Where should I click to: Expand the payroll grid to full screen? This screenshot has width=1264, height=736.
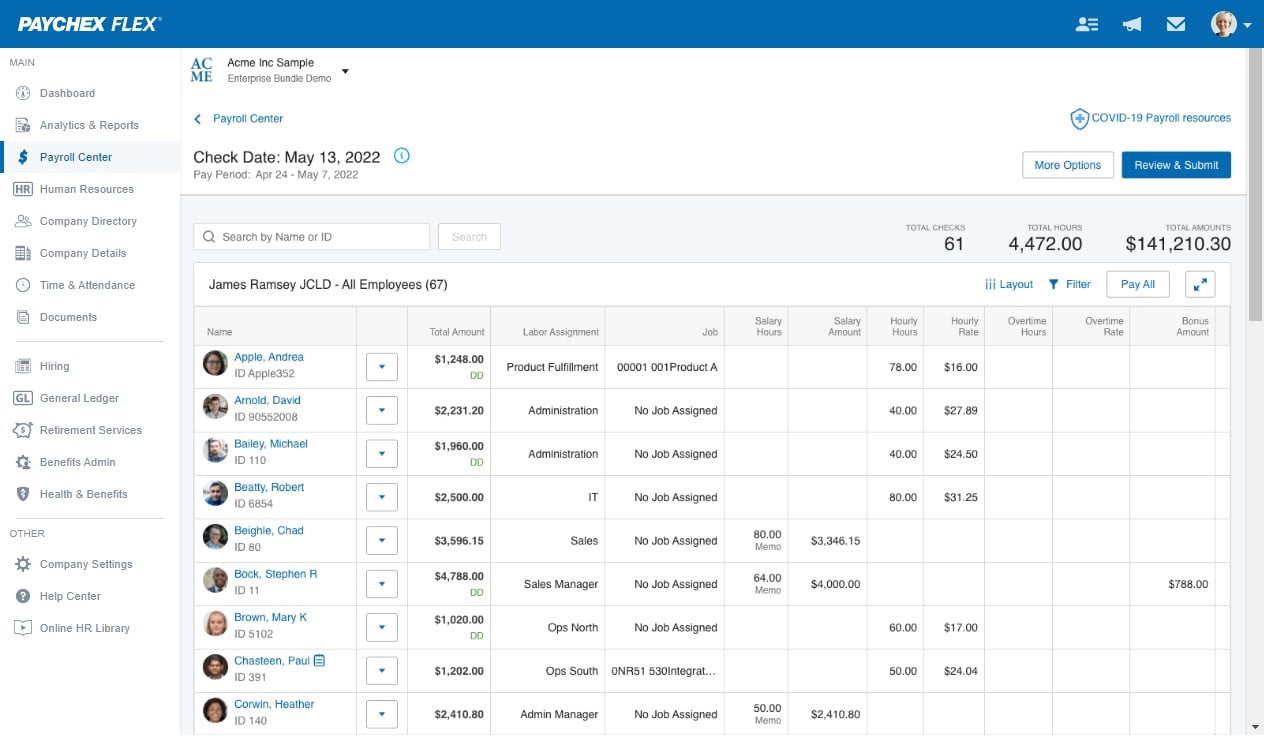coord(1200,284)
